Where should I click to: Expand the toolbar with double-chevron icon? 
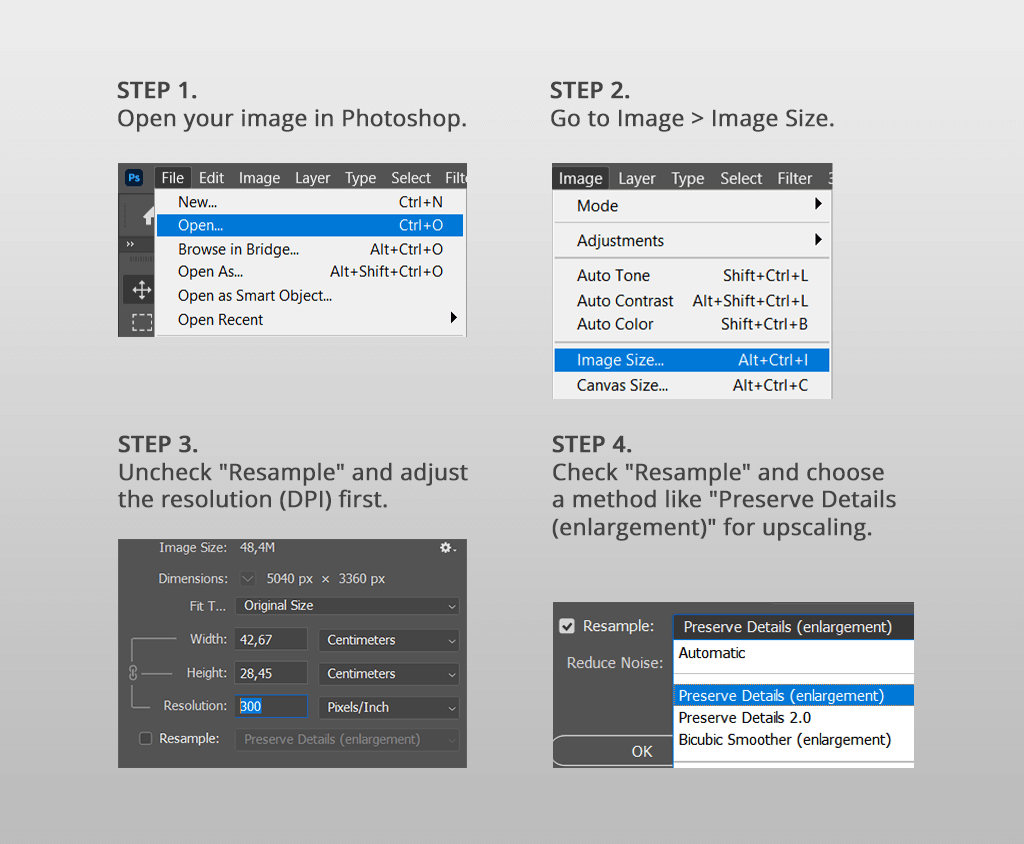pos(131,244)
